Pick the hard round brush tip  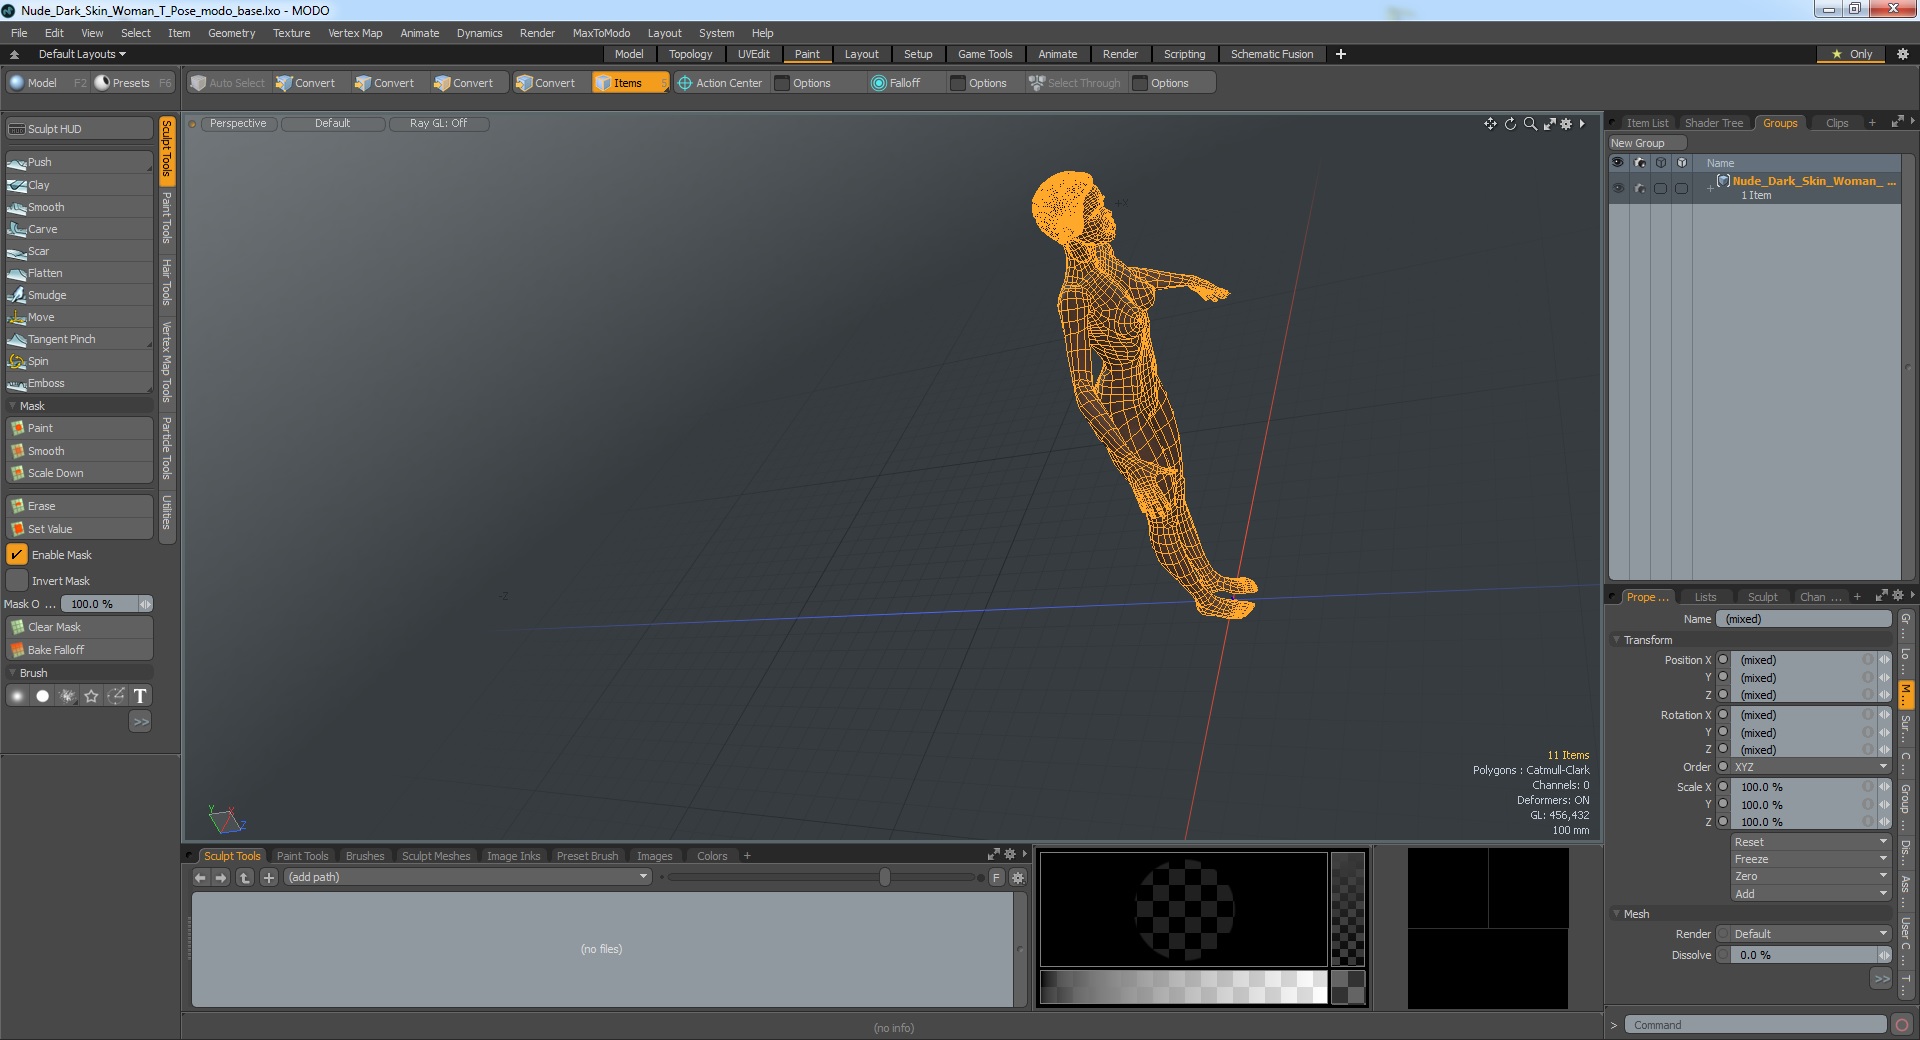point(42,696)
